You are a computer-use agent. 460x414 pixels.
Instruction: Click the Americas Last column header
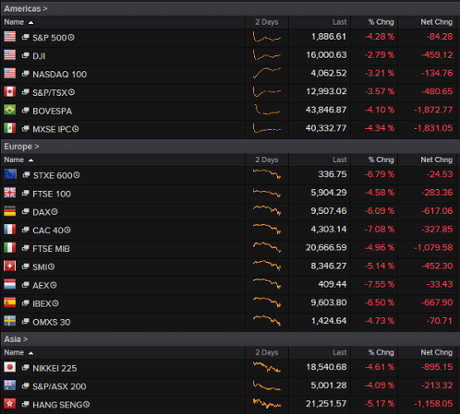(339, 22)
